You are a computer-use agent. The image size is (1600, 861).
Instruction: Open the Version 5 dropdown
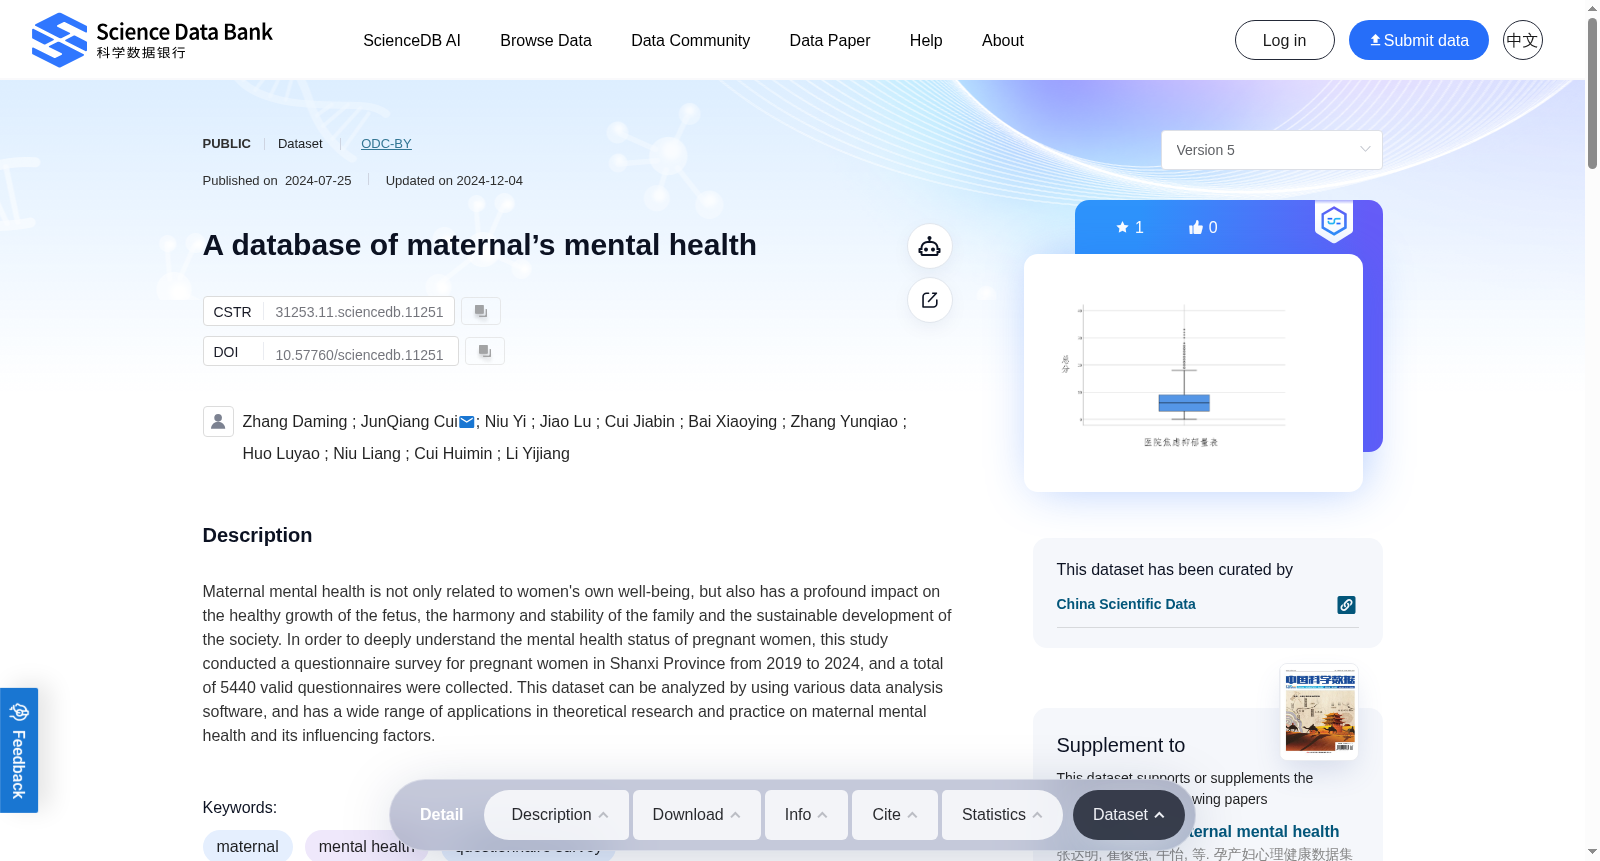pyautogui.click(x=1271, y=150)
